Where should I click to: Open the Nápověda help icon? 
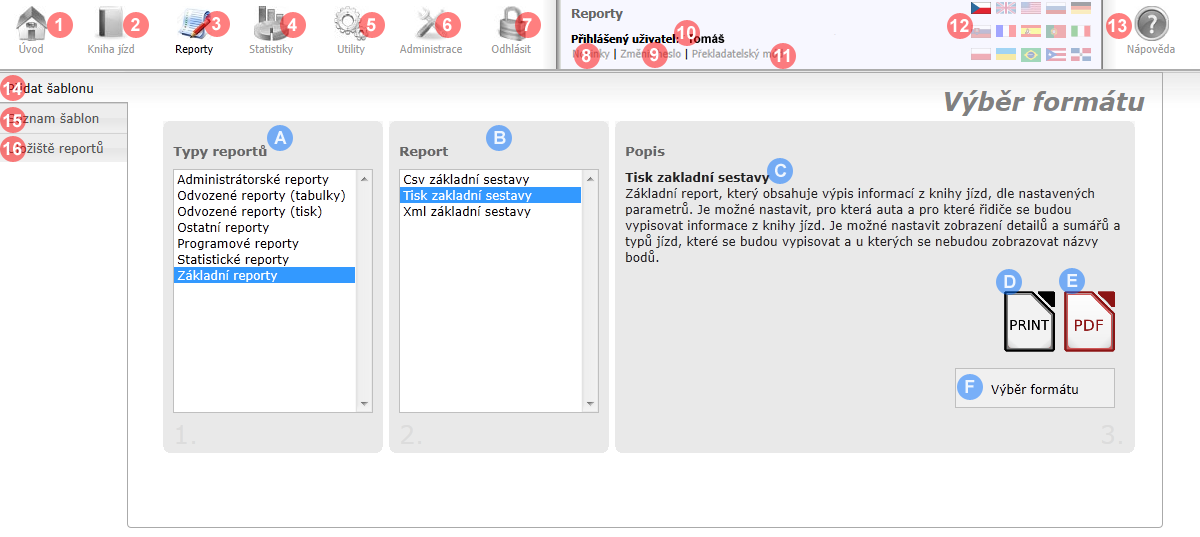[x=1151, y=24]
